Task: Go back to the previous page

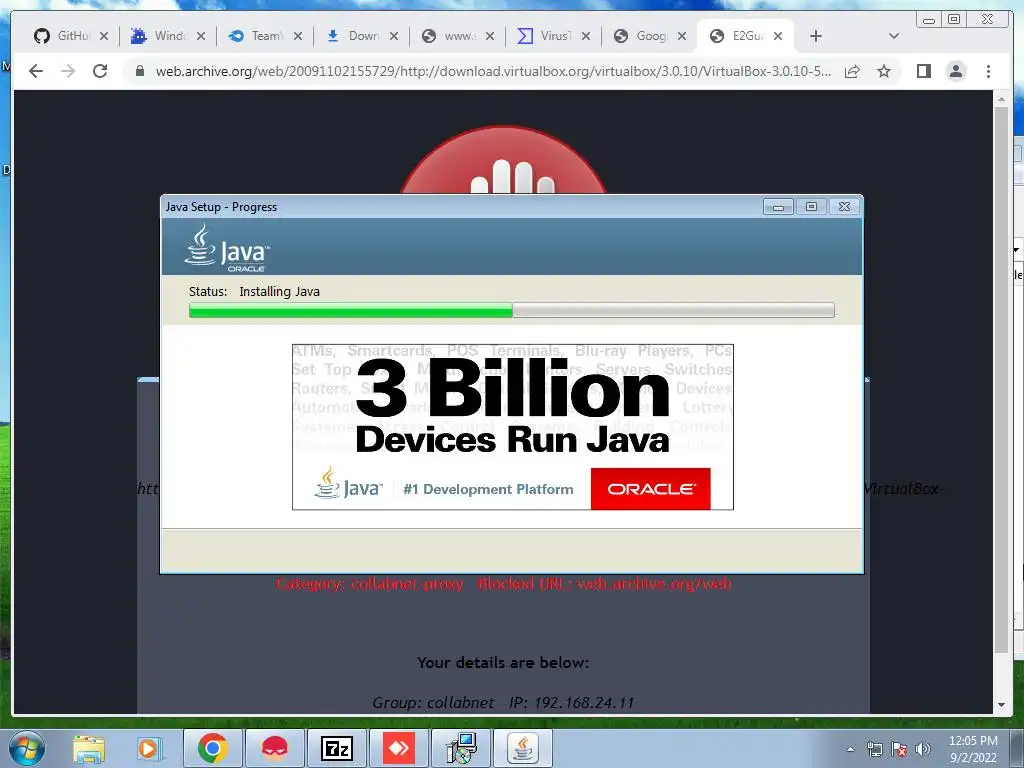Action: [x=36, y=71]
